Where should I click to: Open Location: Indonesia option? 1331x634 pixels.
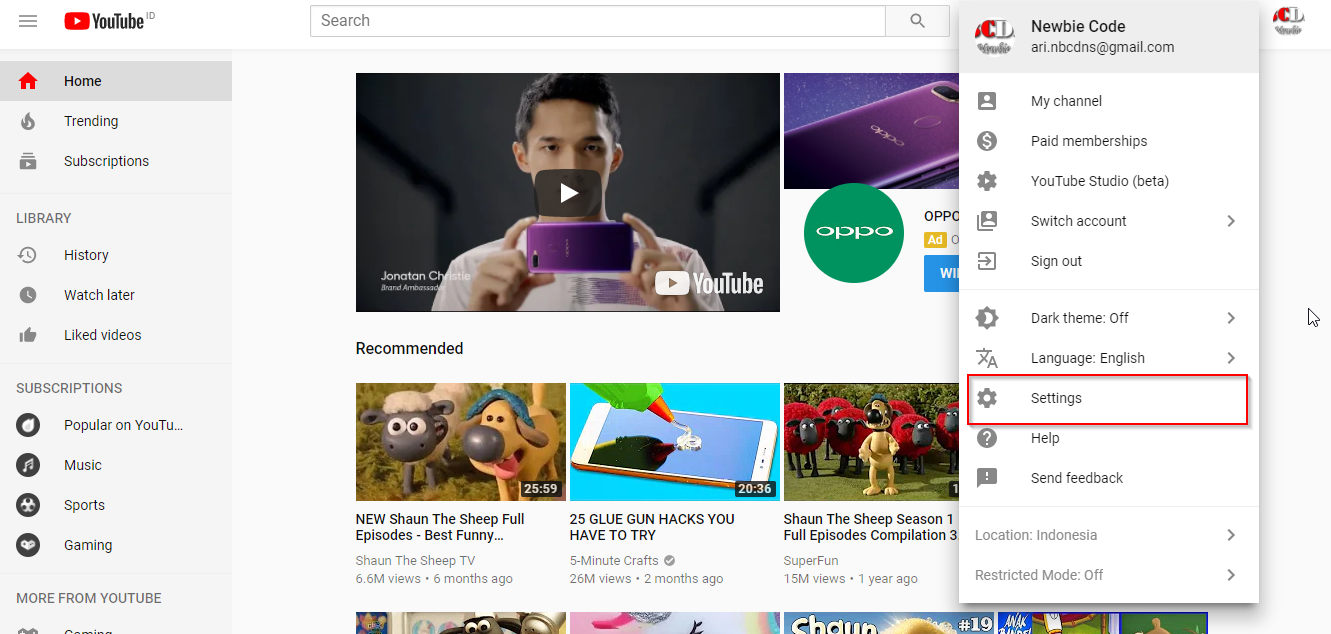(1109, 535)
